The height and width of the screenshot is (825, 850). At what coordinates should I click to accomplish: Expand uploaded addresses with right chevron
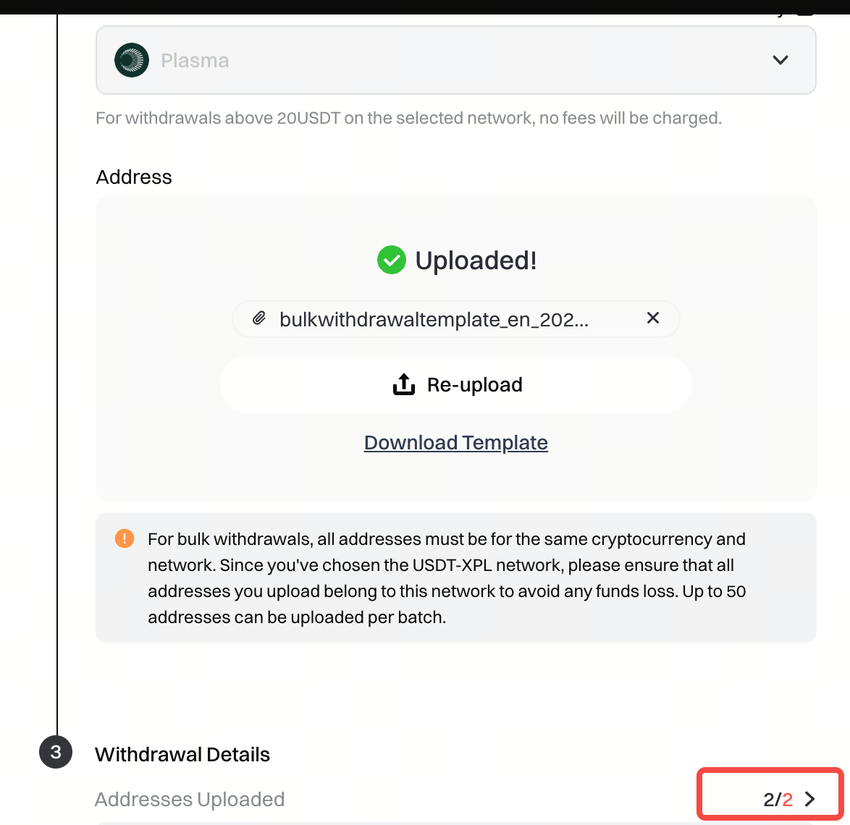(x=810, y=799)
